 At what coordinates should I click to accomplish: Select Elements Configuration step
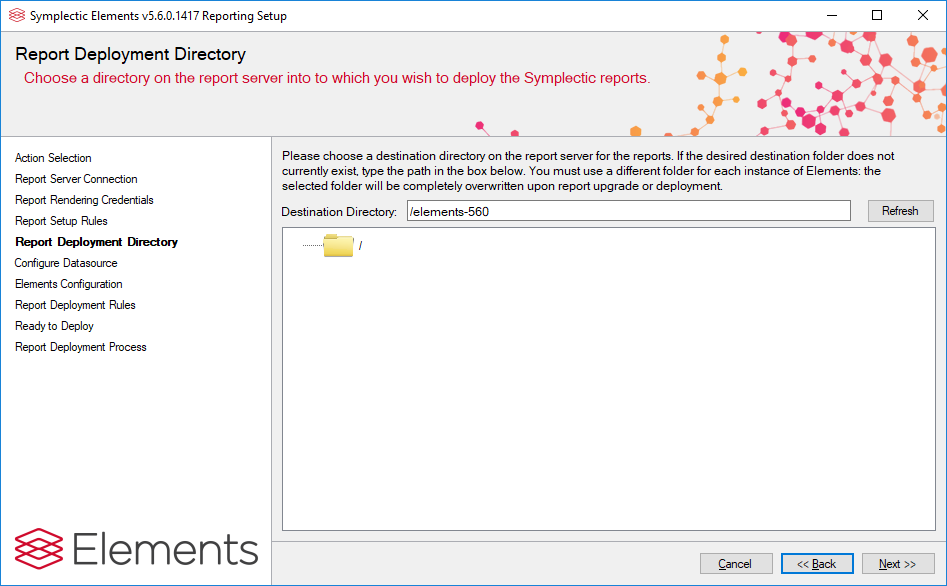coord(68,284)
